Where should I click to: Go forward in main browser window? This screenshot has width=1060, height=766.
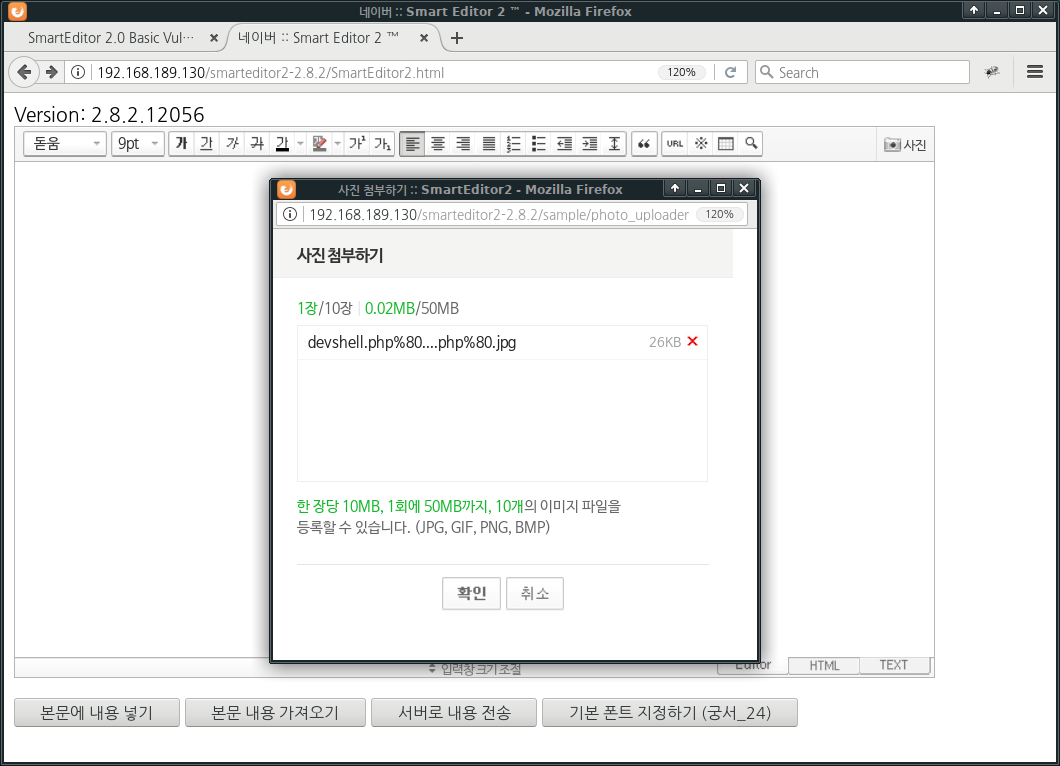[51, 72]
